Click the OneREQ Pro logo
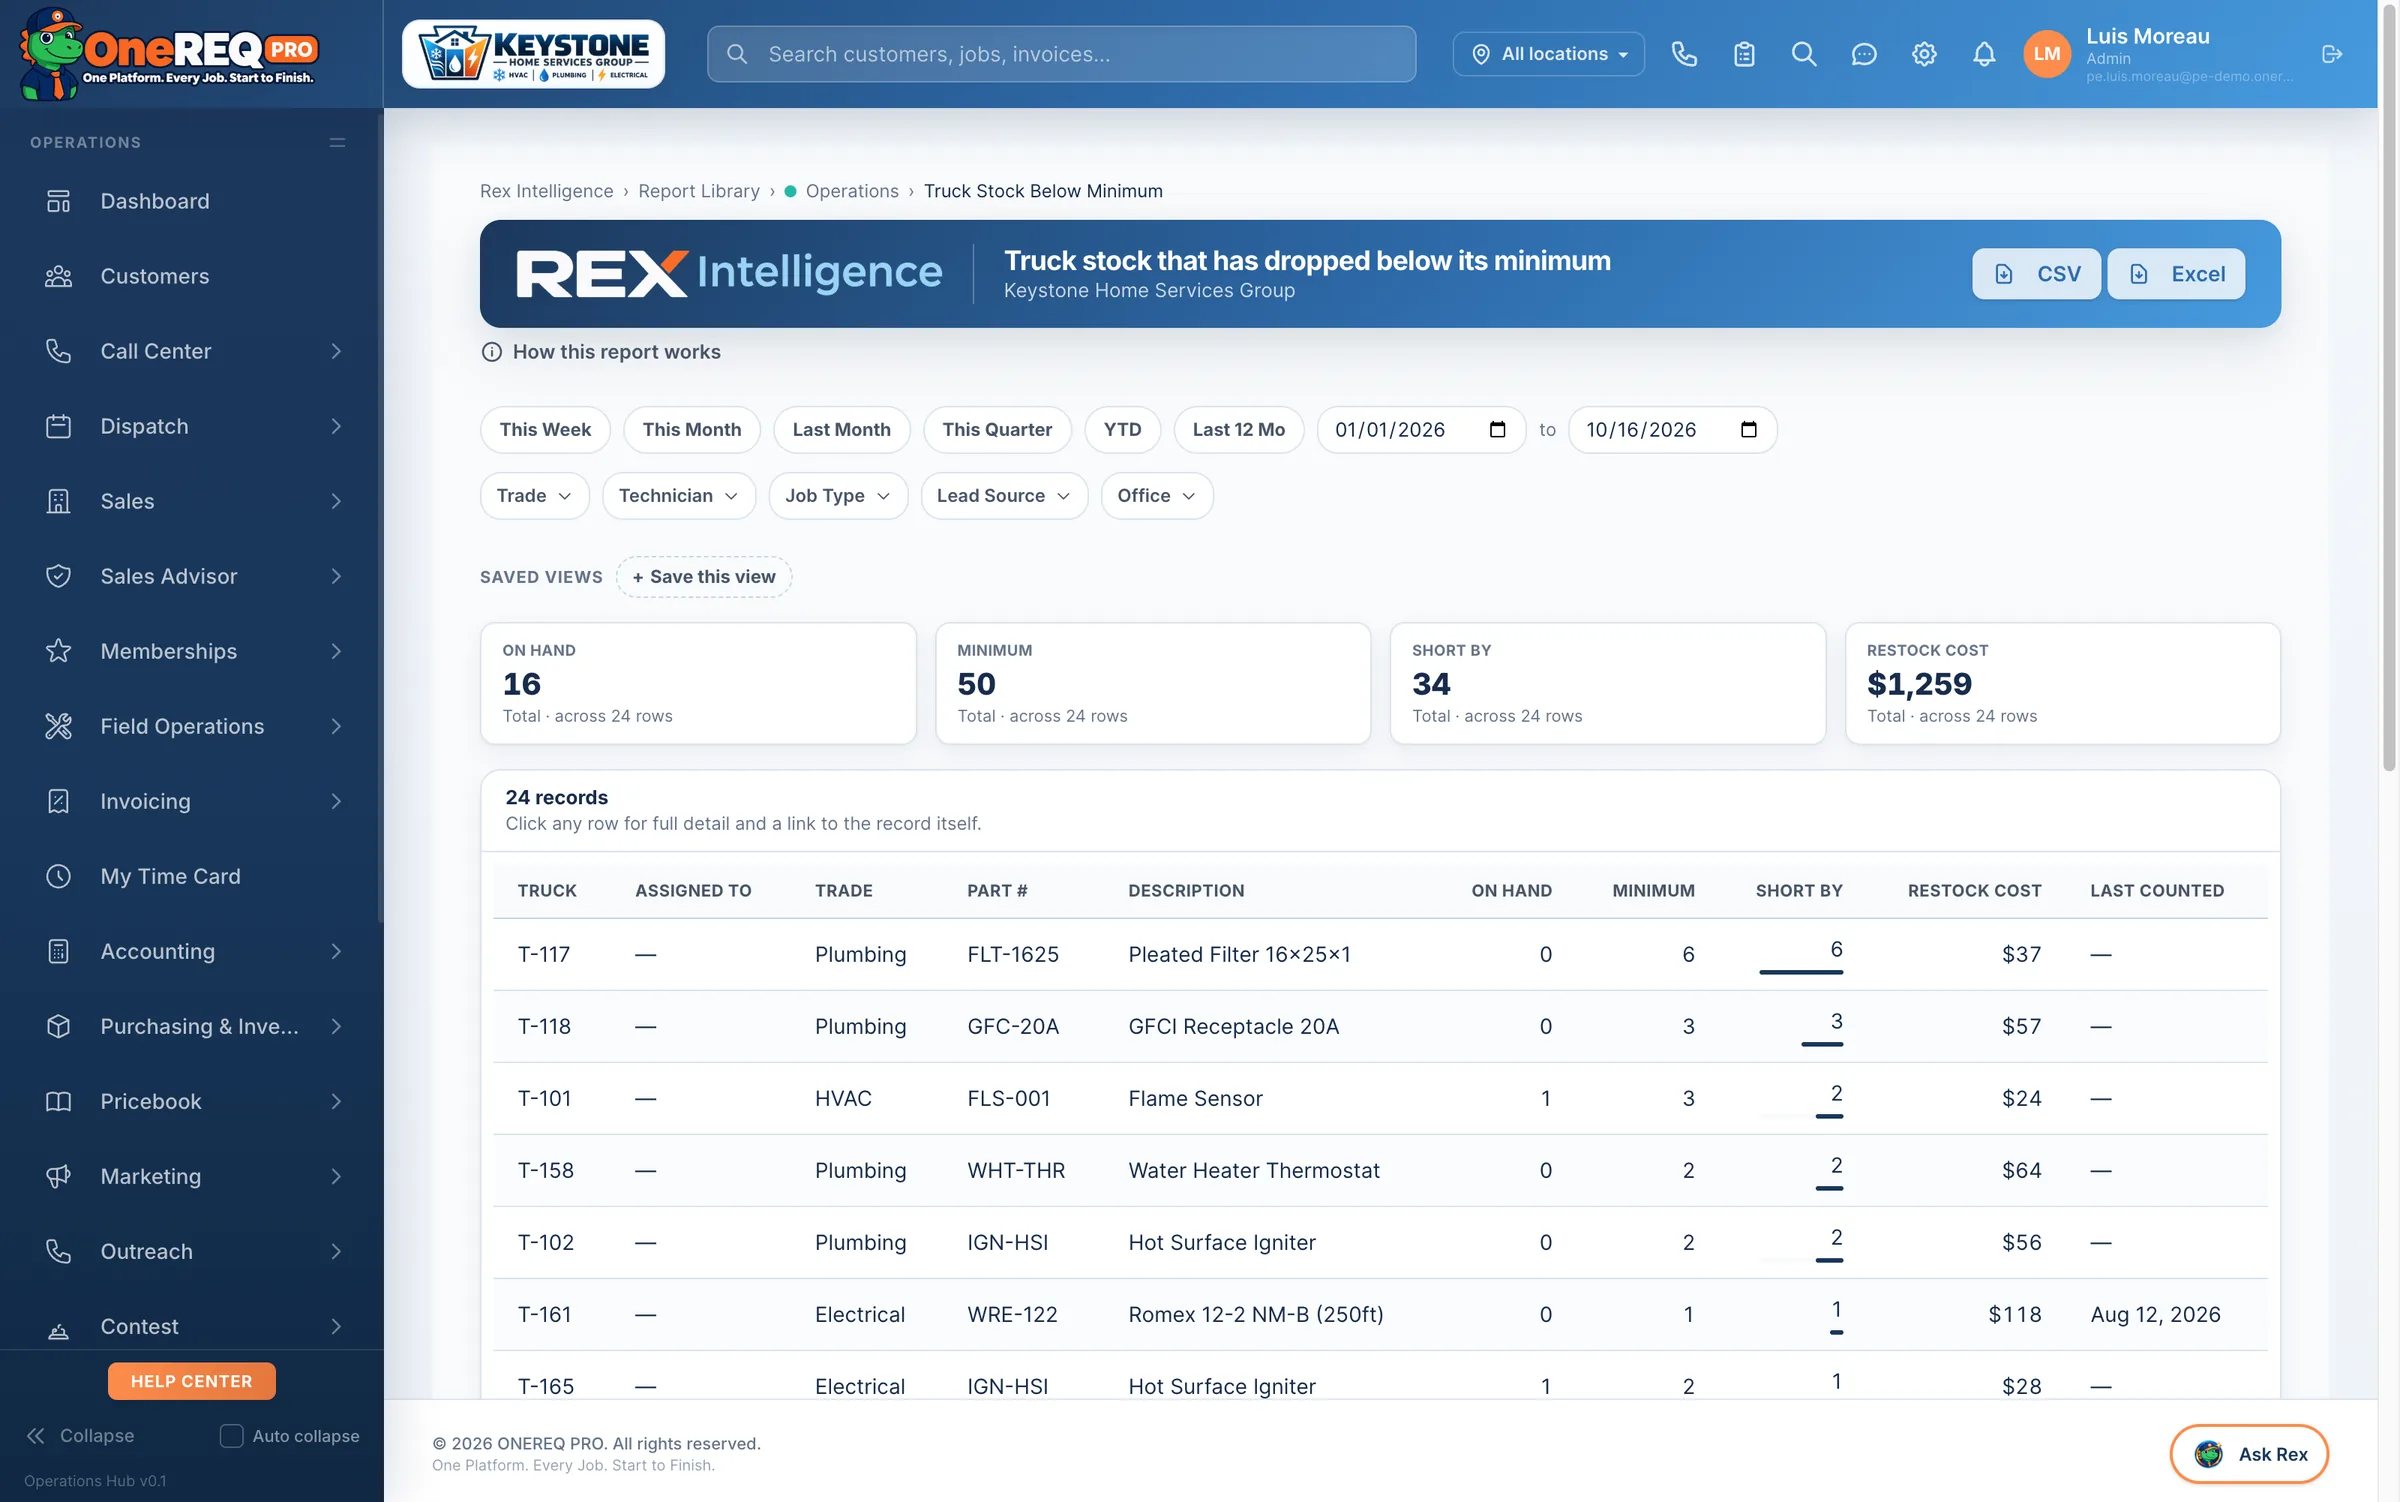The image size is (2400, 1502). [170, 54]
